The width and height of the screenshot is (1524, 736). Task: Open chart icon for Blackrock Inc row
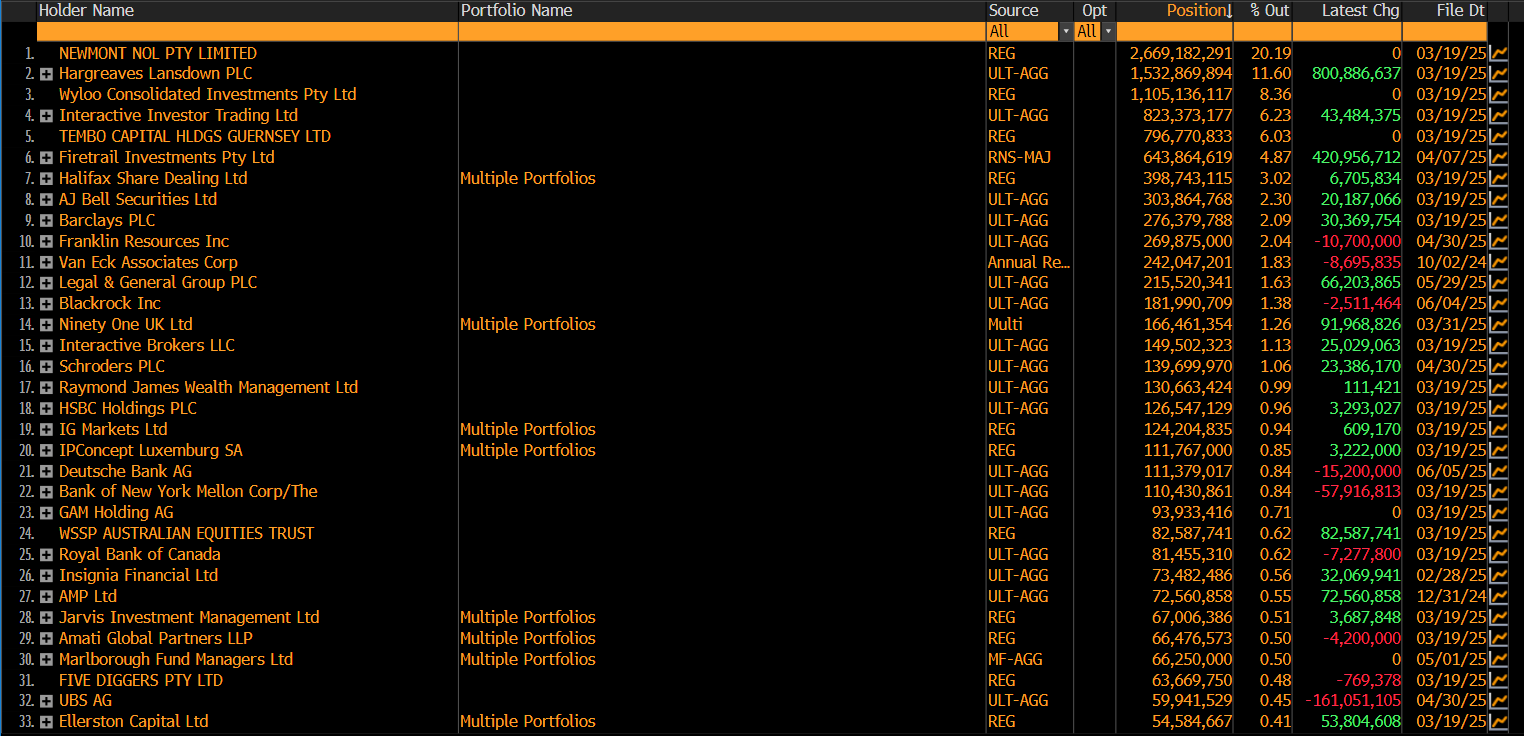(x=1498, y=304)
